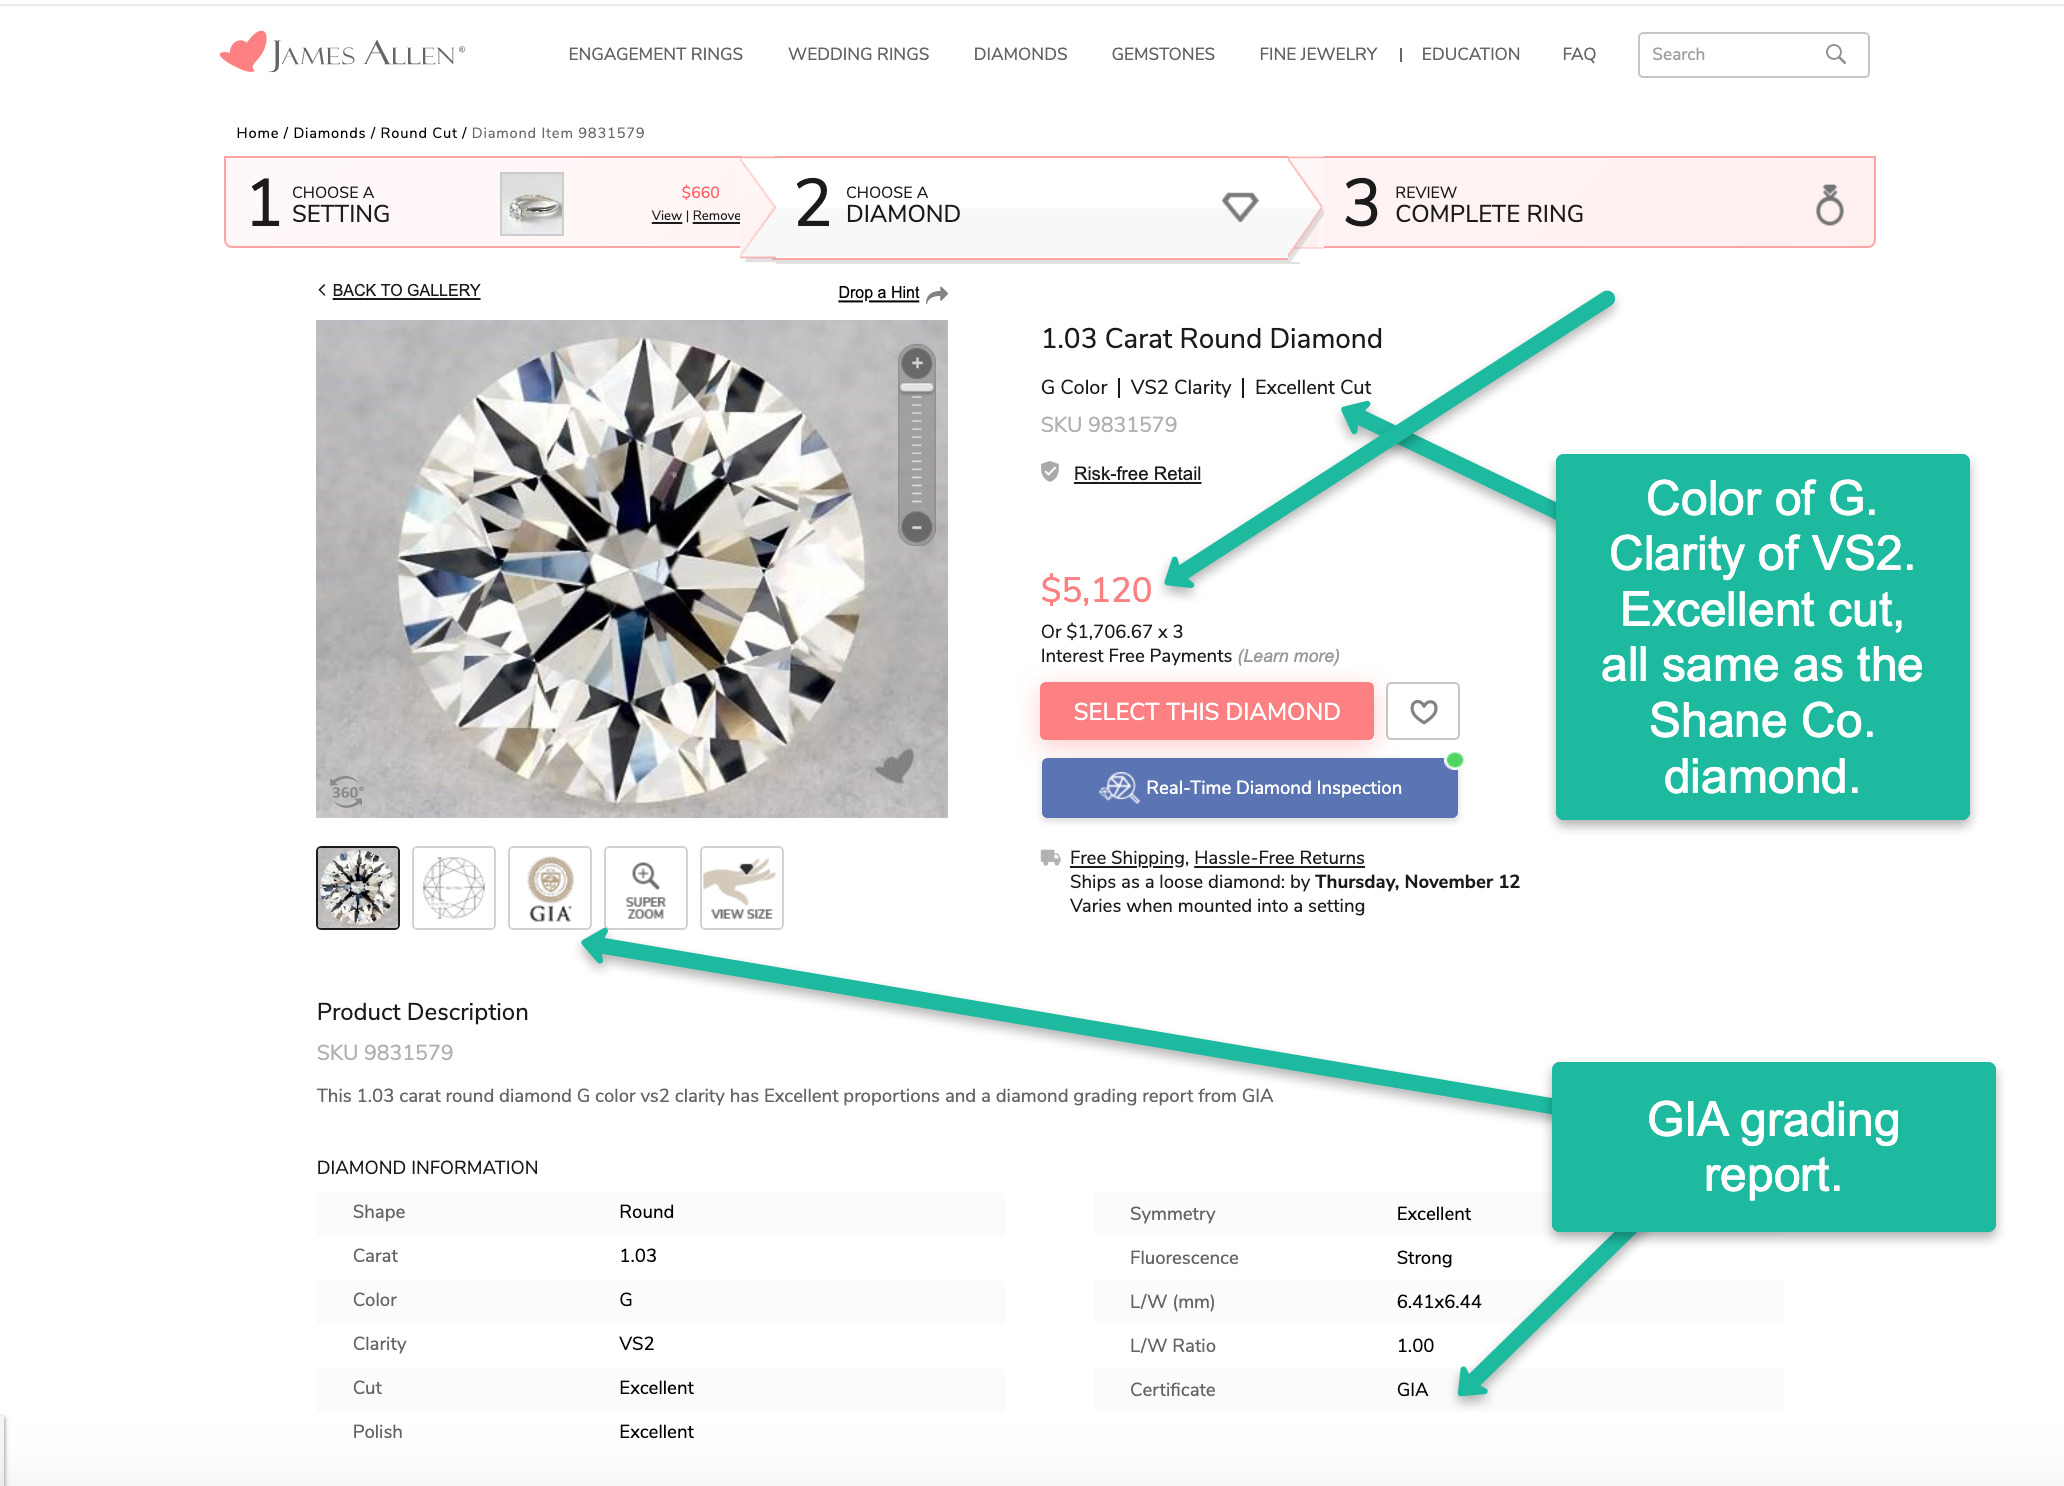Open the Diamonds navigation menu
Screen dimensions: 2064x1486
[1020, 54]
